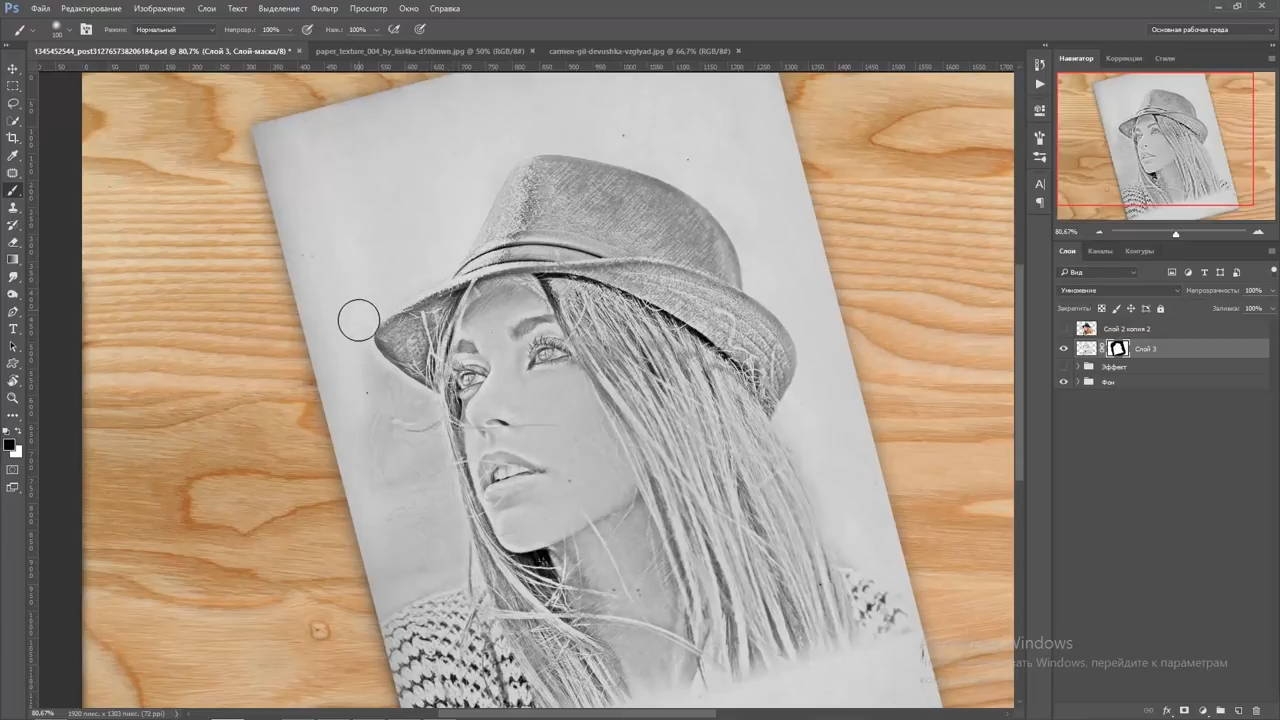Select the Brush tool in the tools panel
Screen dimensions: 1280x720
[x=13, y=190]
